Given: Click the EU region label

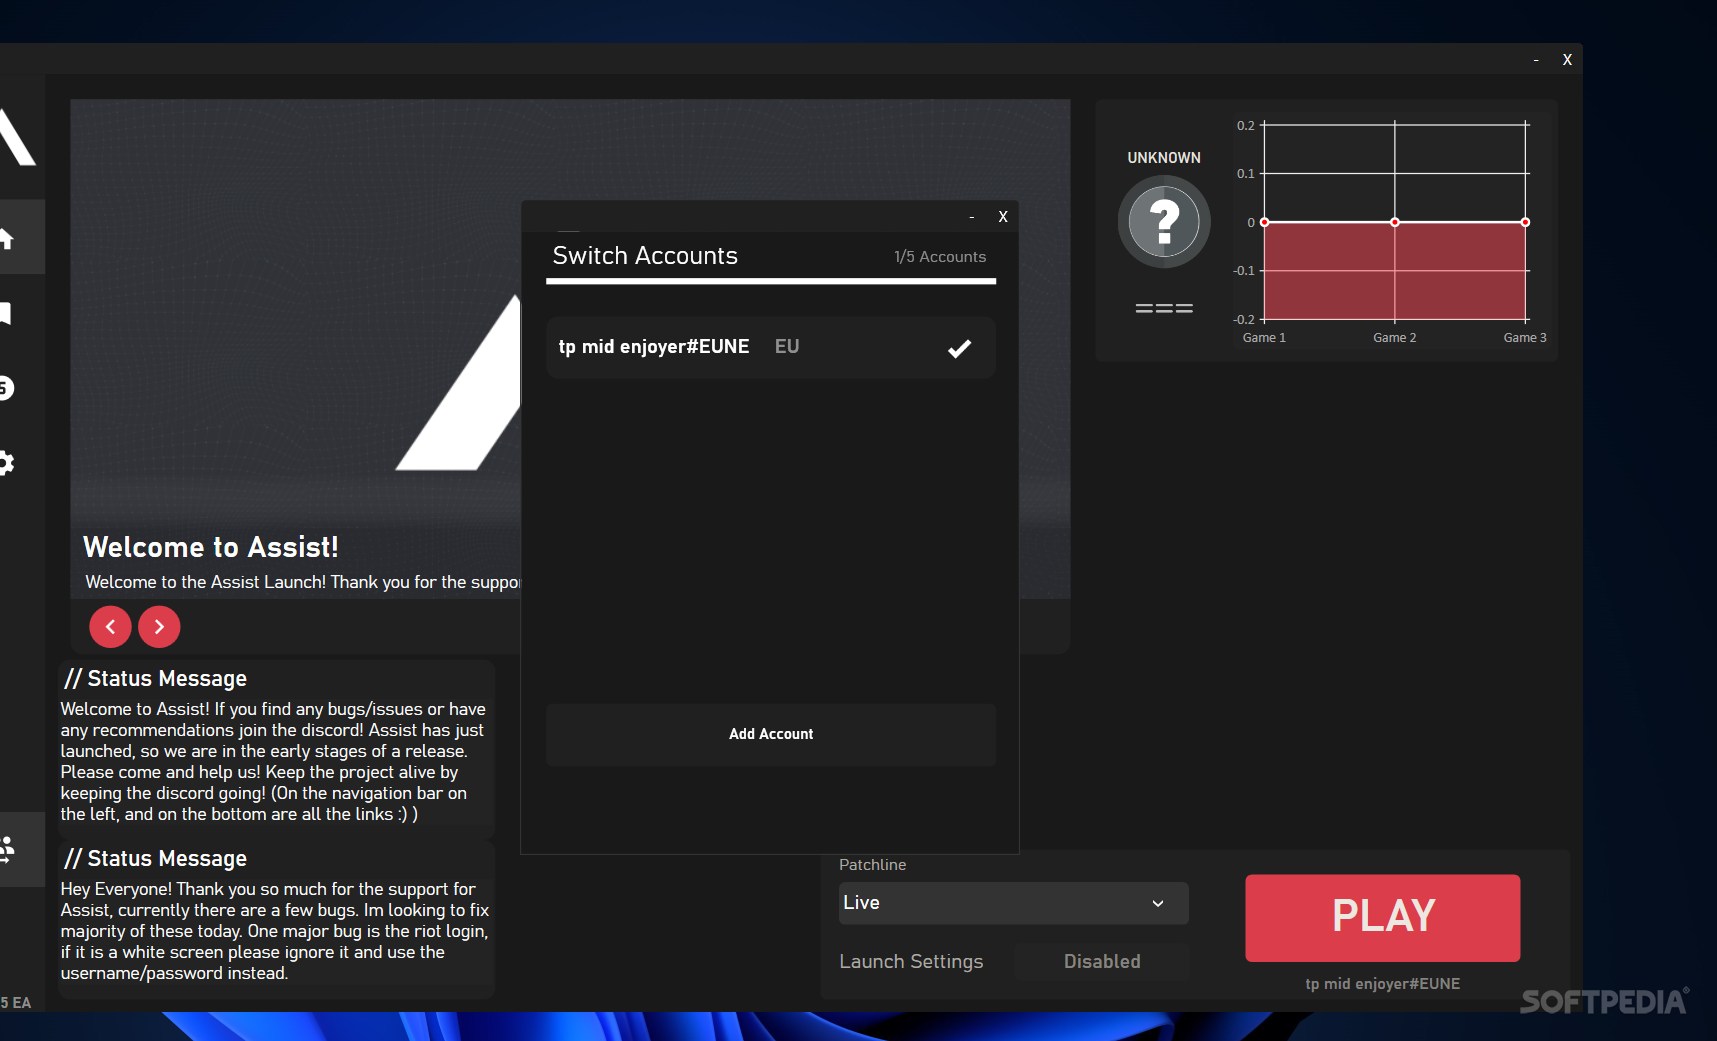Looking at the screenshot, I should [x=787, y=347].
